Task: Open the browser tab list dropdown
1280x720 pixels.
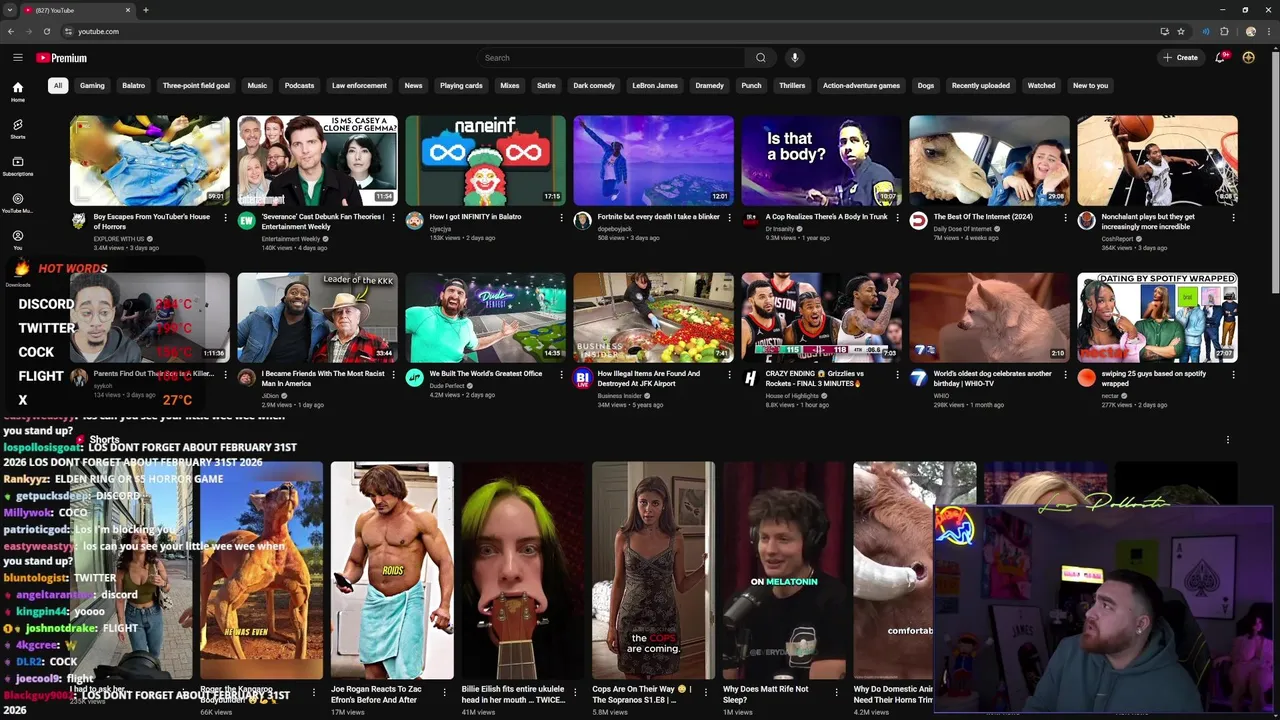Action: pos(10,10)
